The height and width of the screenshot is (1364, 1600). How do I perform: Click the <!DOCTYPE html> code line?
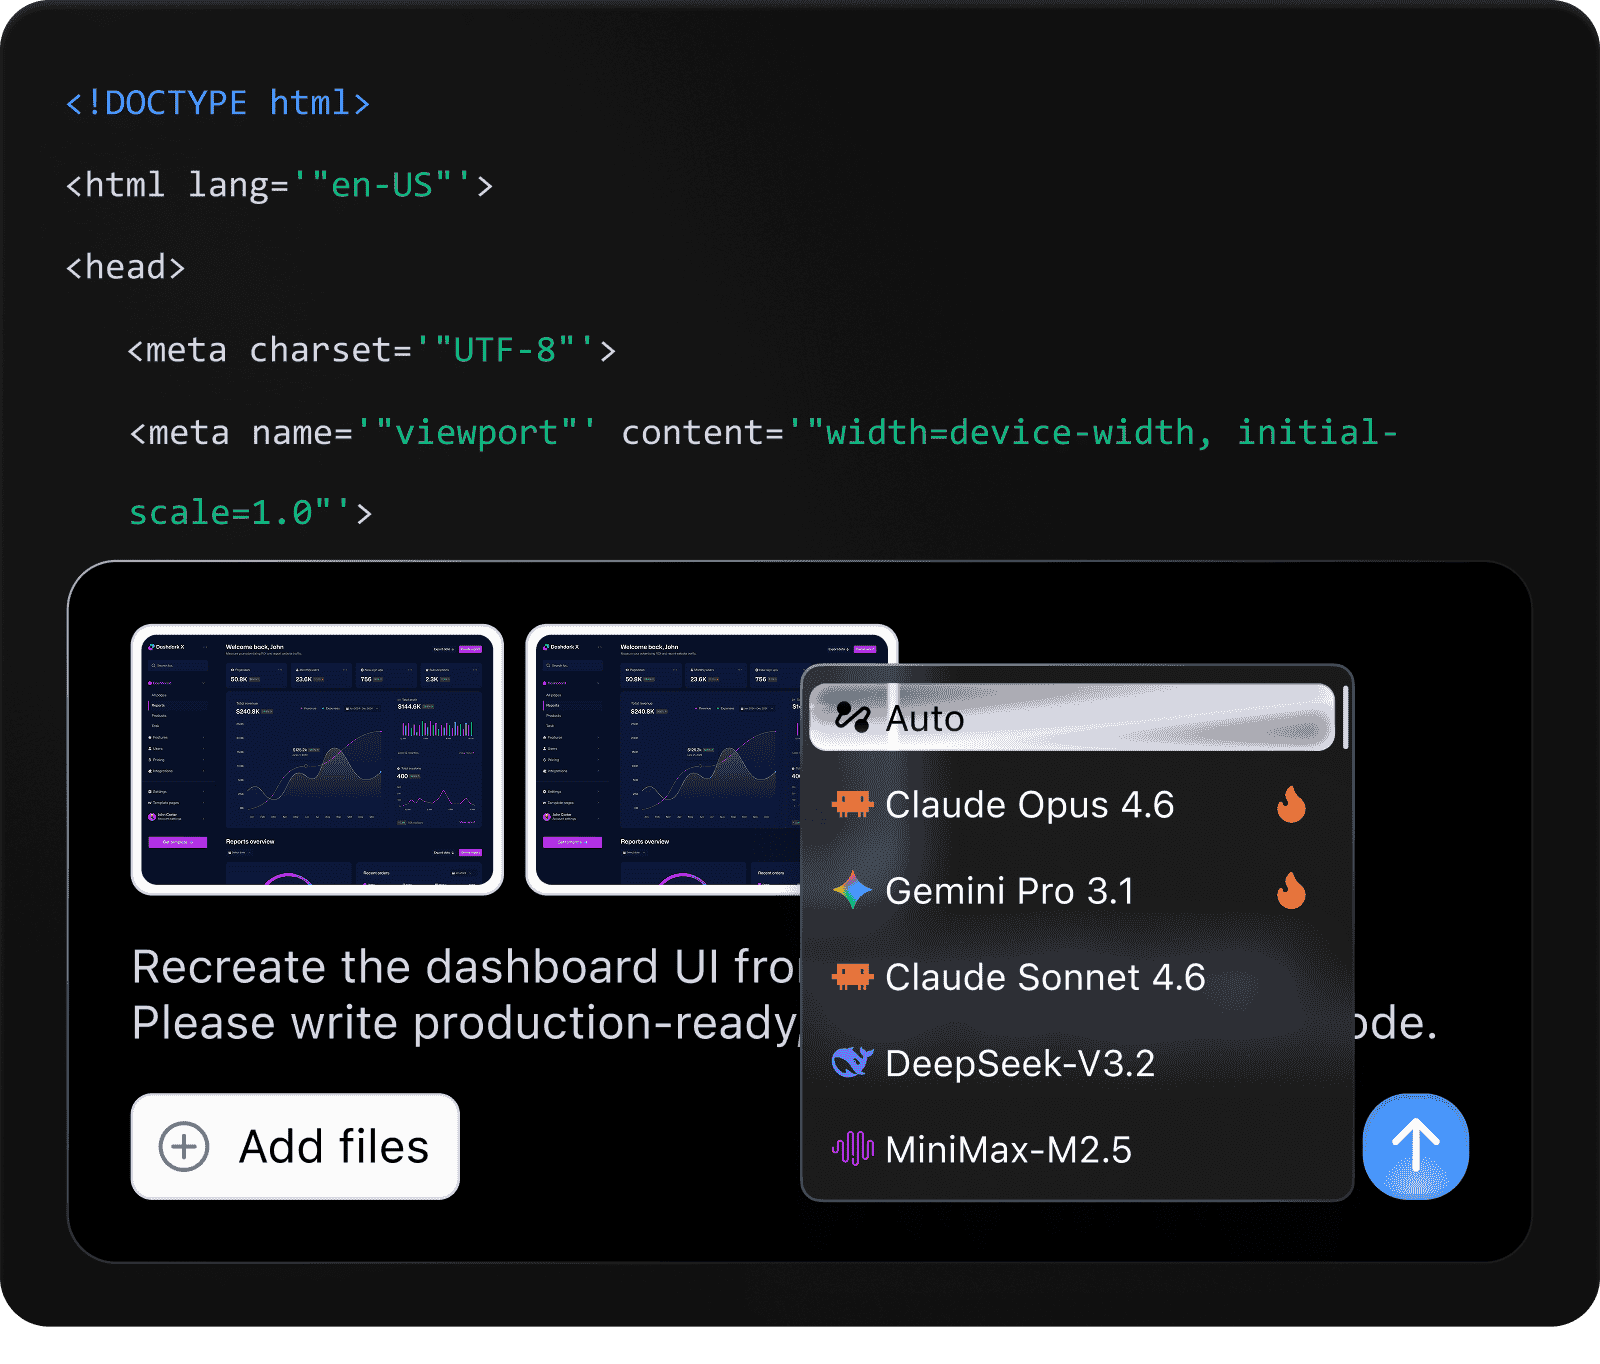click(218, 102)
